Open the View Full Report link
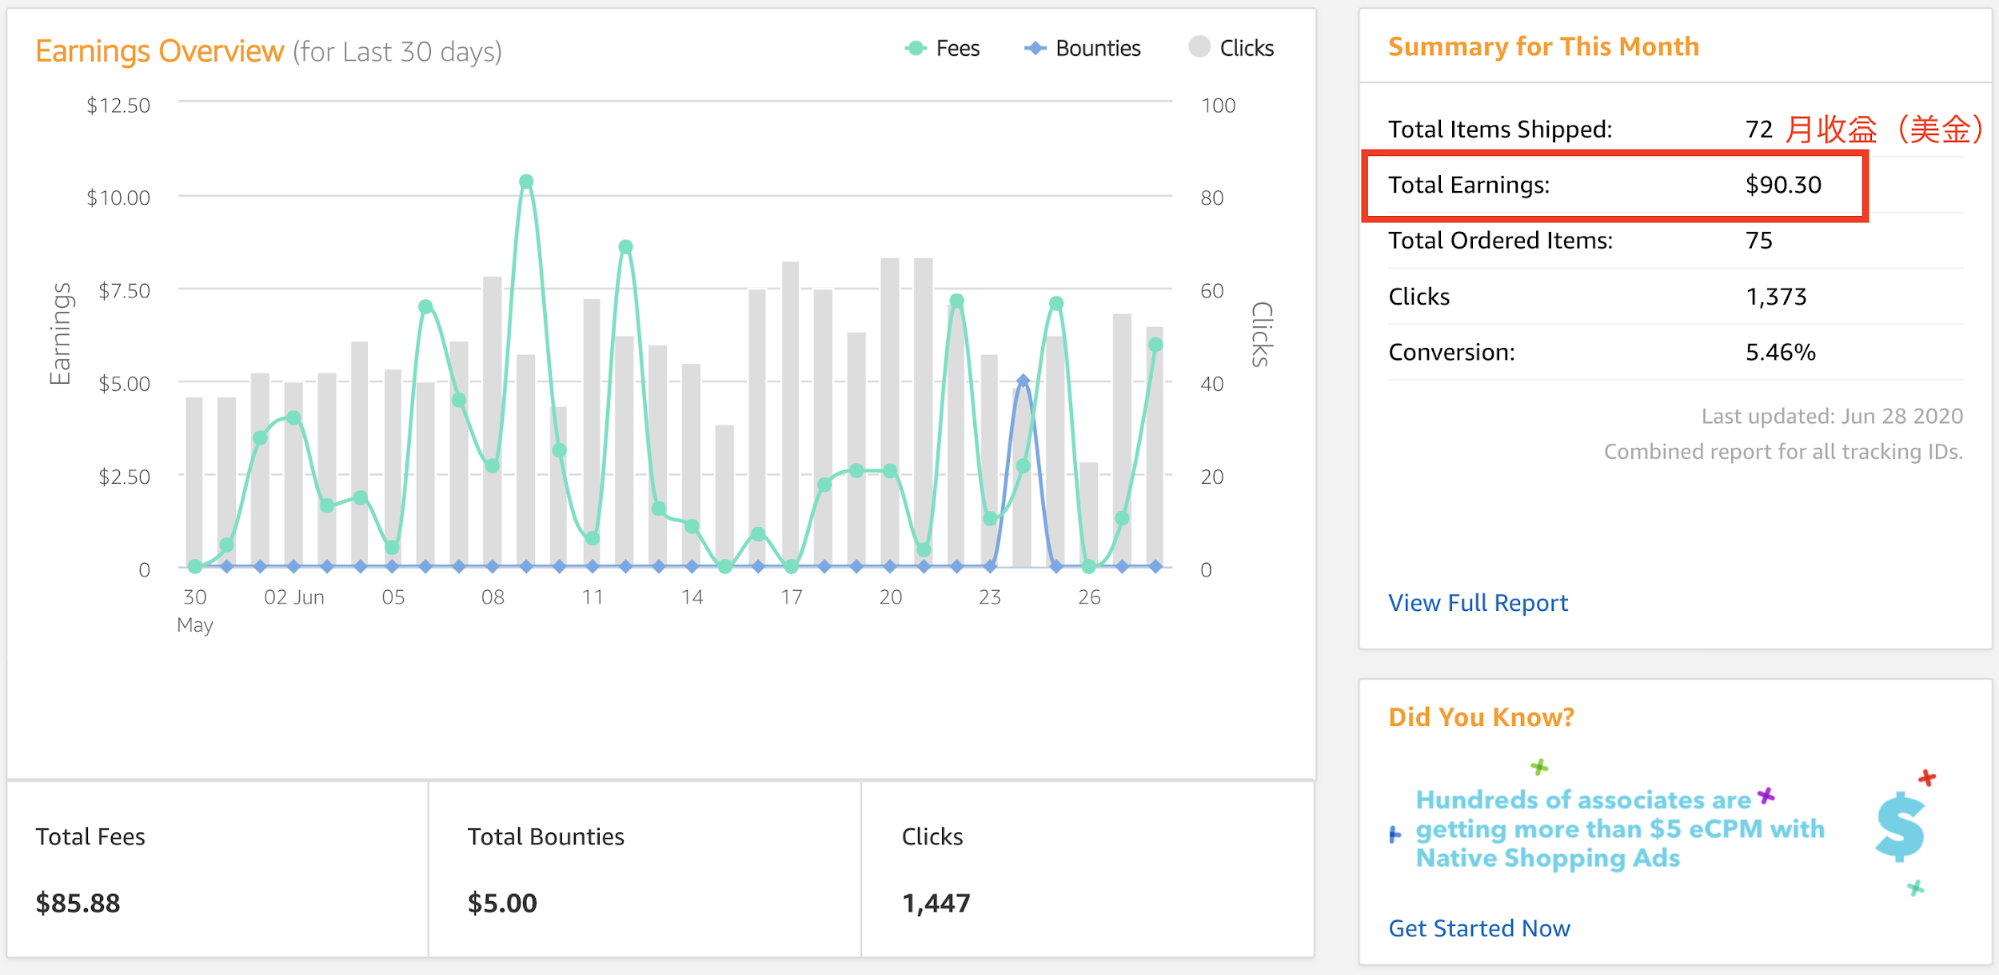Screen dimensions: 1999x975 point(1477,603)
